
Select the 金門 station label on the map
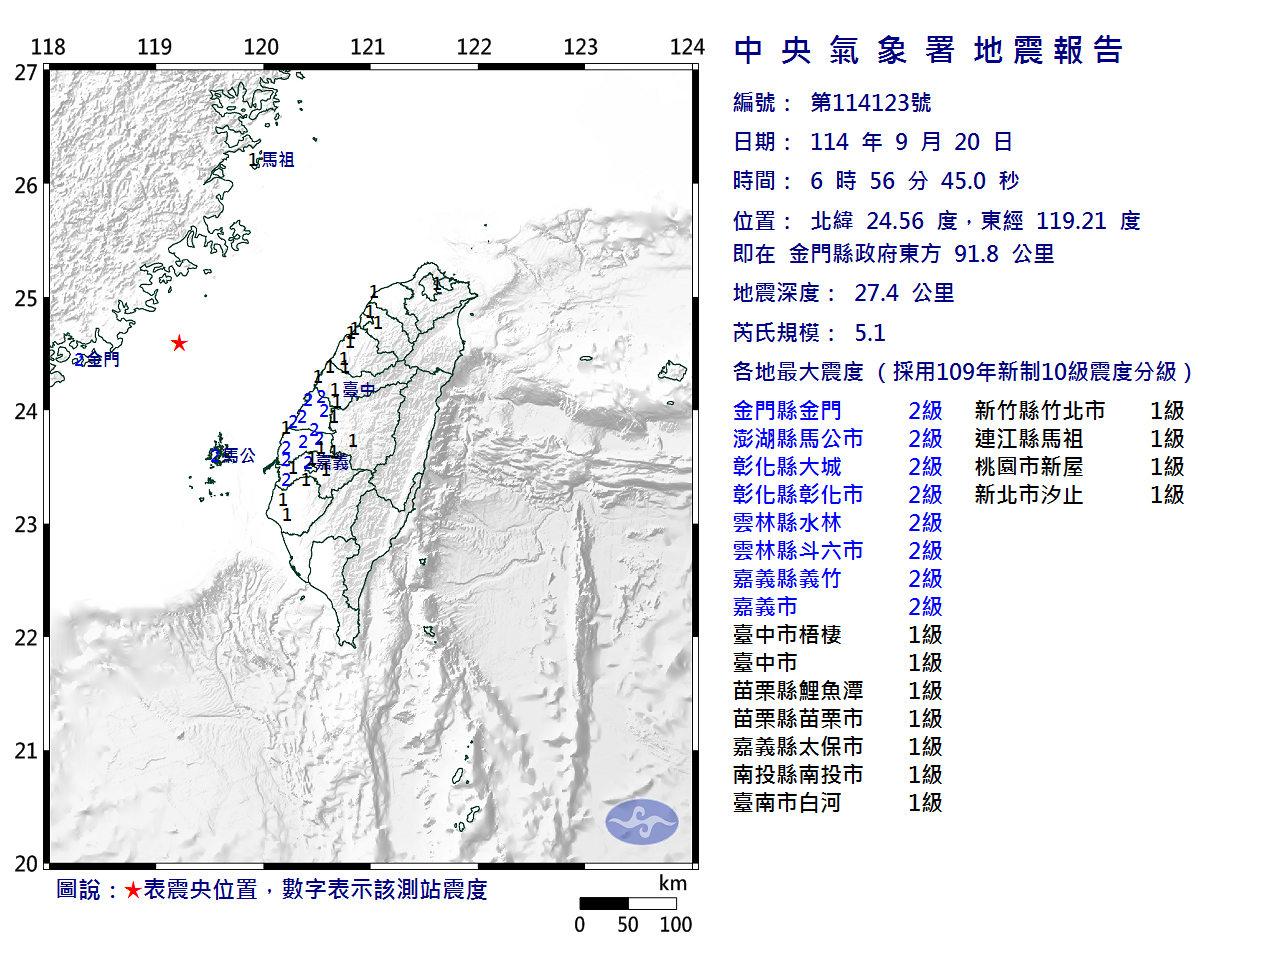click(x=101, y=359)
